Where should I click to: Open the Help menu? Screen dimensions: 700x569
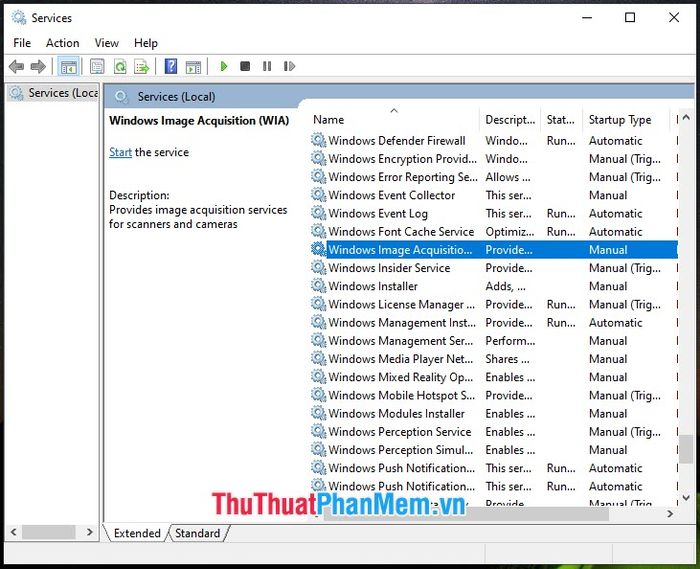click(146, 43)
